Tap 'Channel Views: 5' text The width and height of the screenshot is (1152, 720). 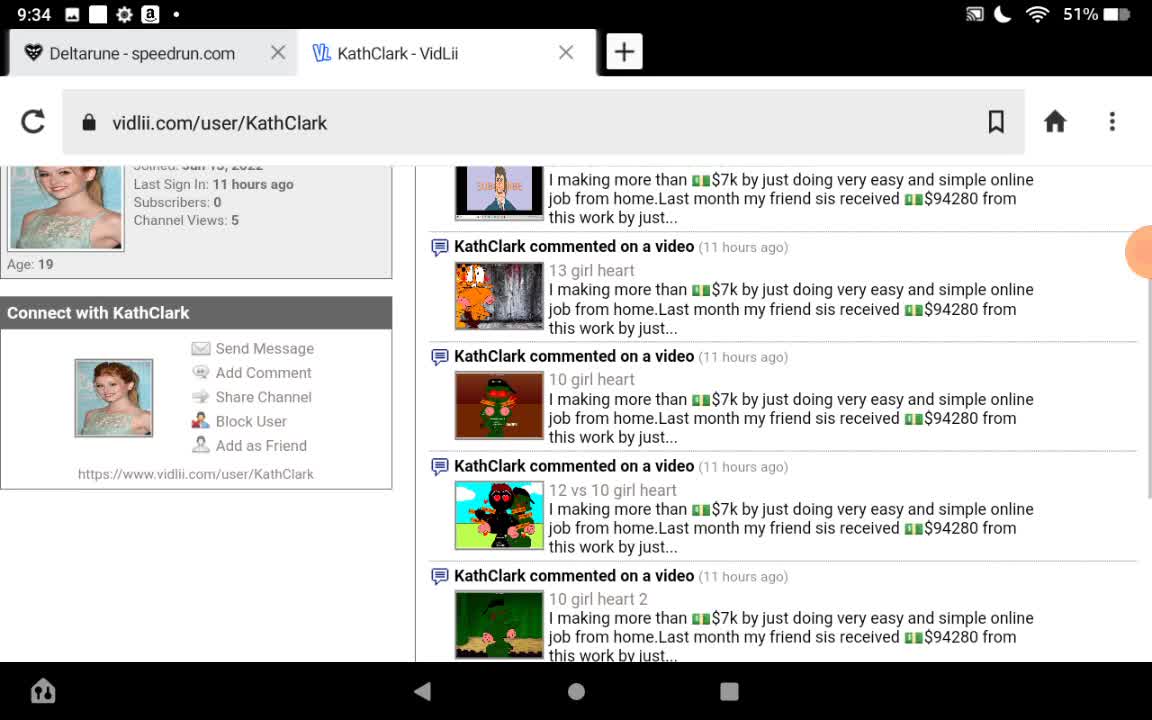[x=186, y=220]
